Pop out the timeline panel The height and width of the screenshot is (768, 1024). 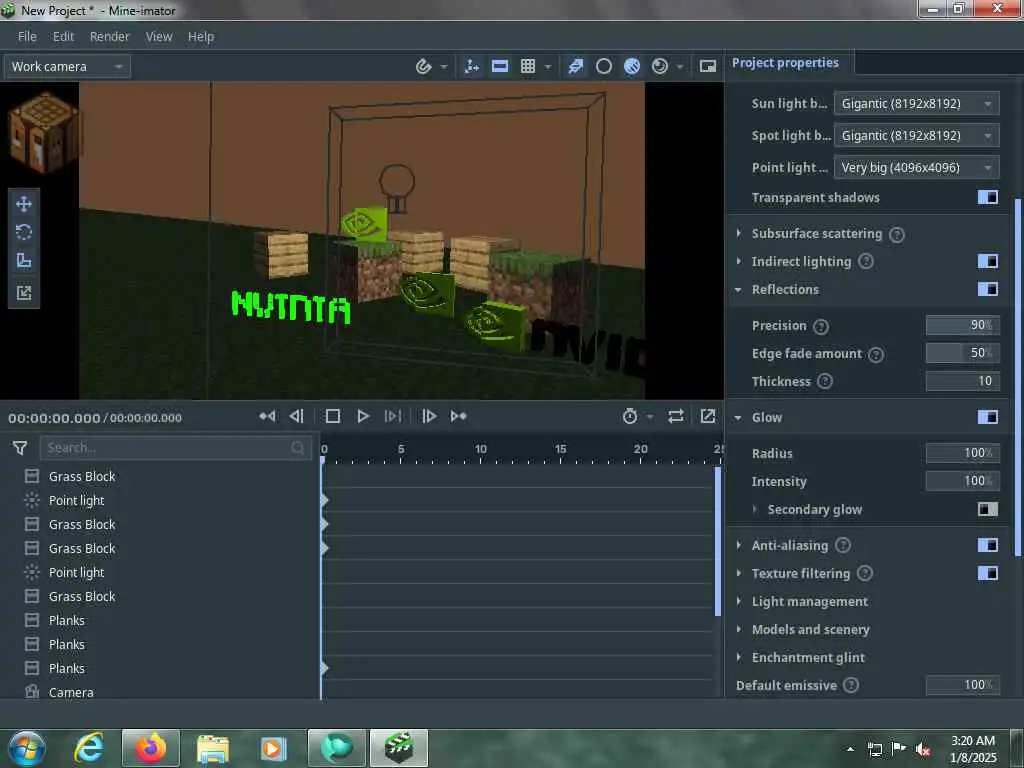coord(708,416)
